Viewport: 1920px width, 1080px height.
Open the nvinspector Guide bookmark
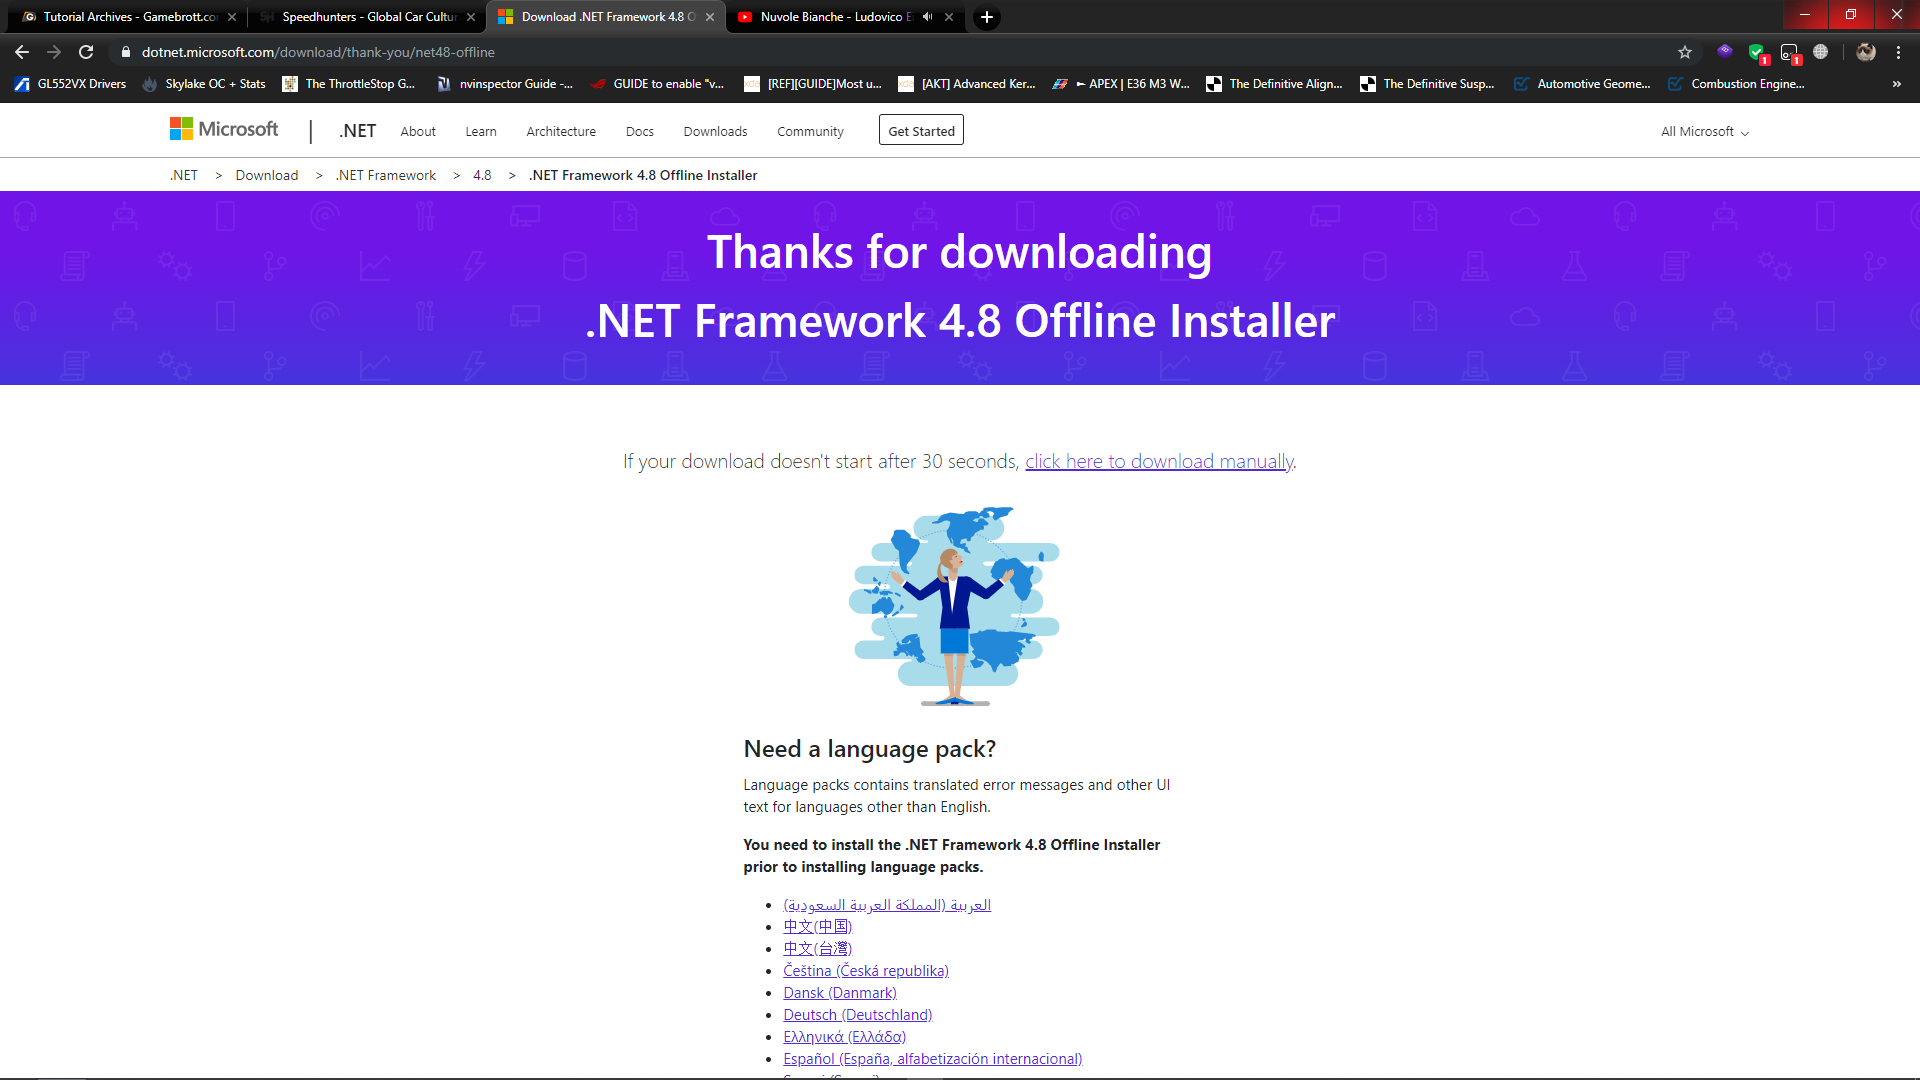(x=505, y=84)
